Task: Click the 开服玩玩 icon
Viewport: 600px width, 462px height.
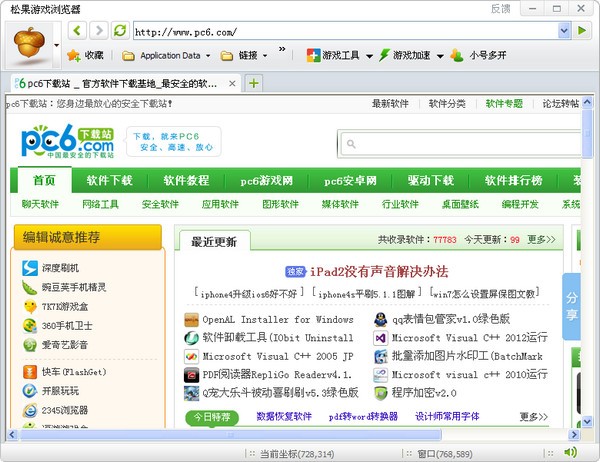Action: pos(30,391)
